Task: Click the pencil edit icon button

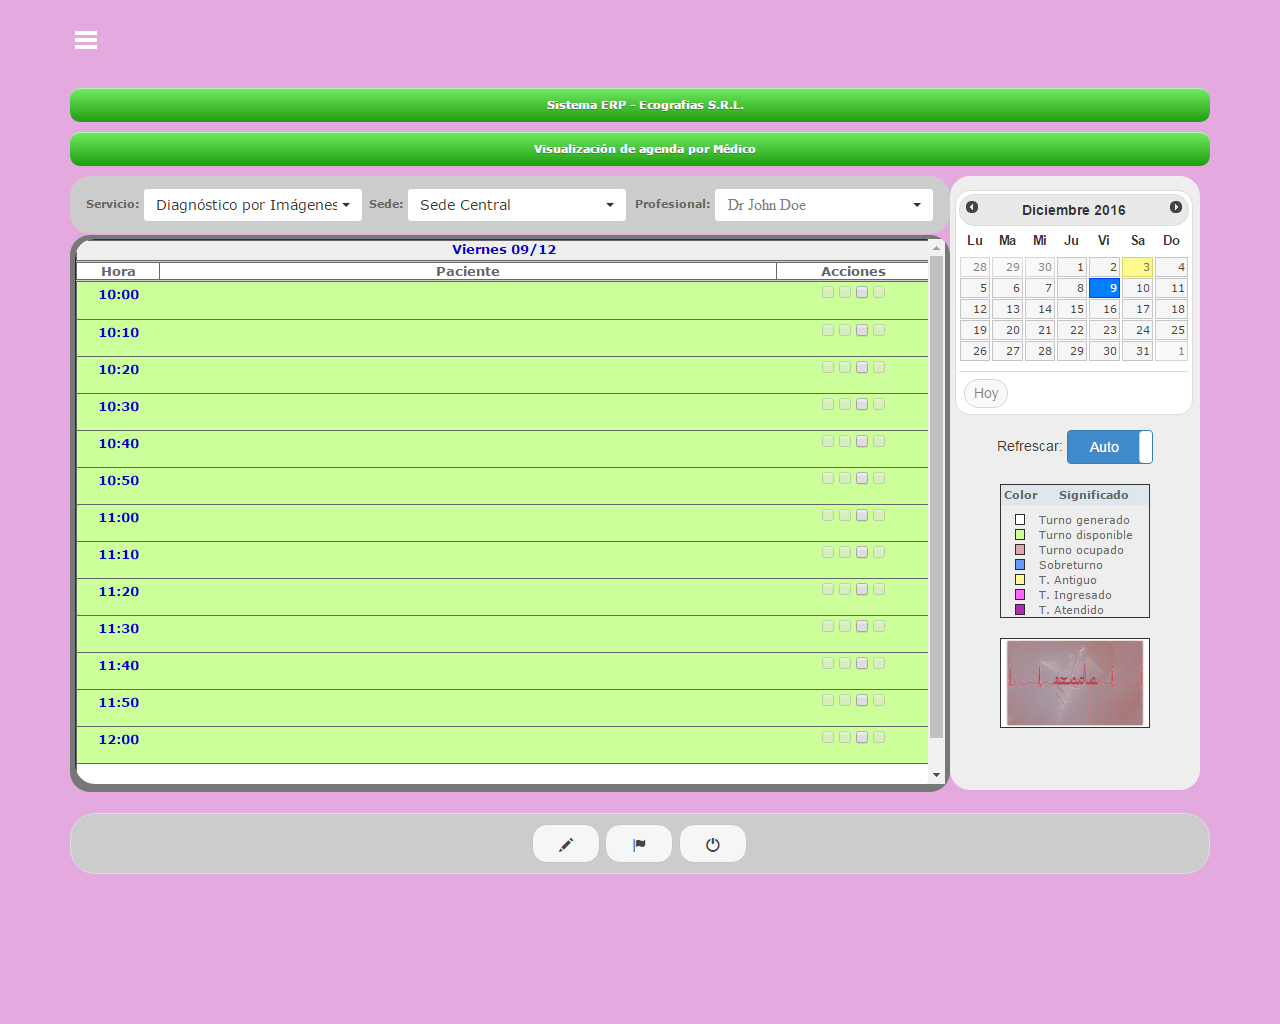Action: [x=566, y=844]
